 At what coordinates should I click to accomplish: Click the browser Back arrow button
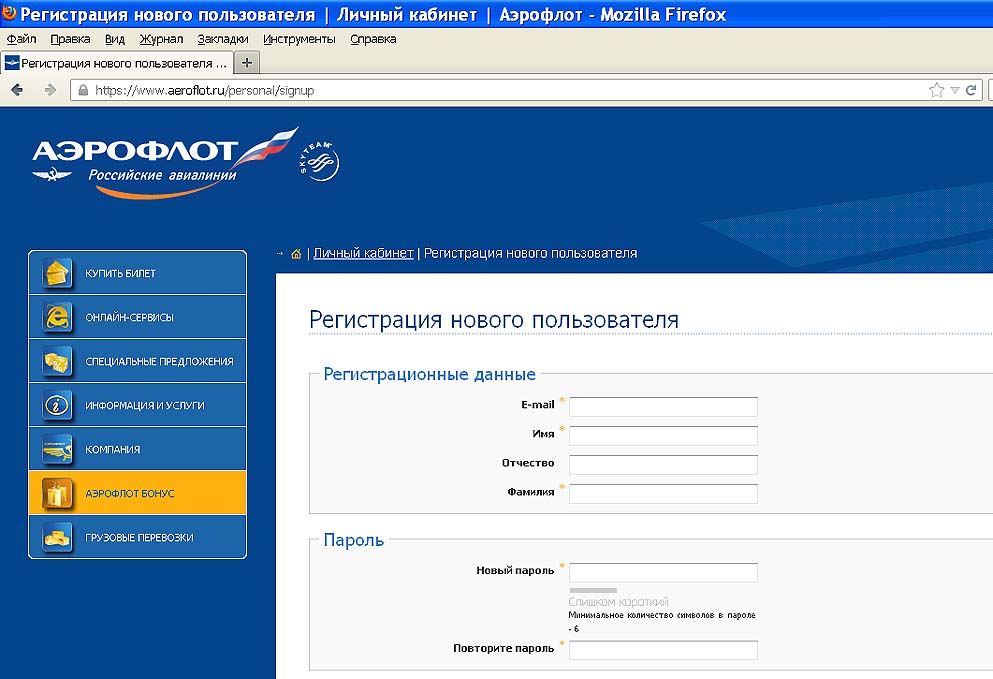click(17, 90)
